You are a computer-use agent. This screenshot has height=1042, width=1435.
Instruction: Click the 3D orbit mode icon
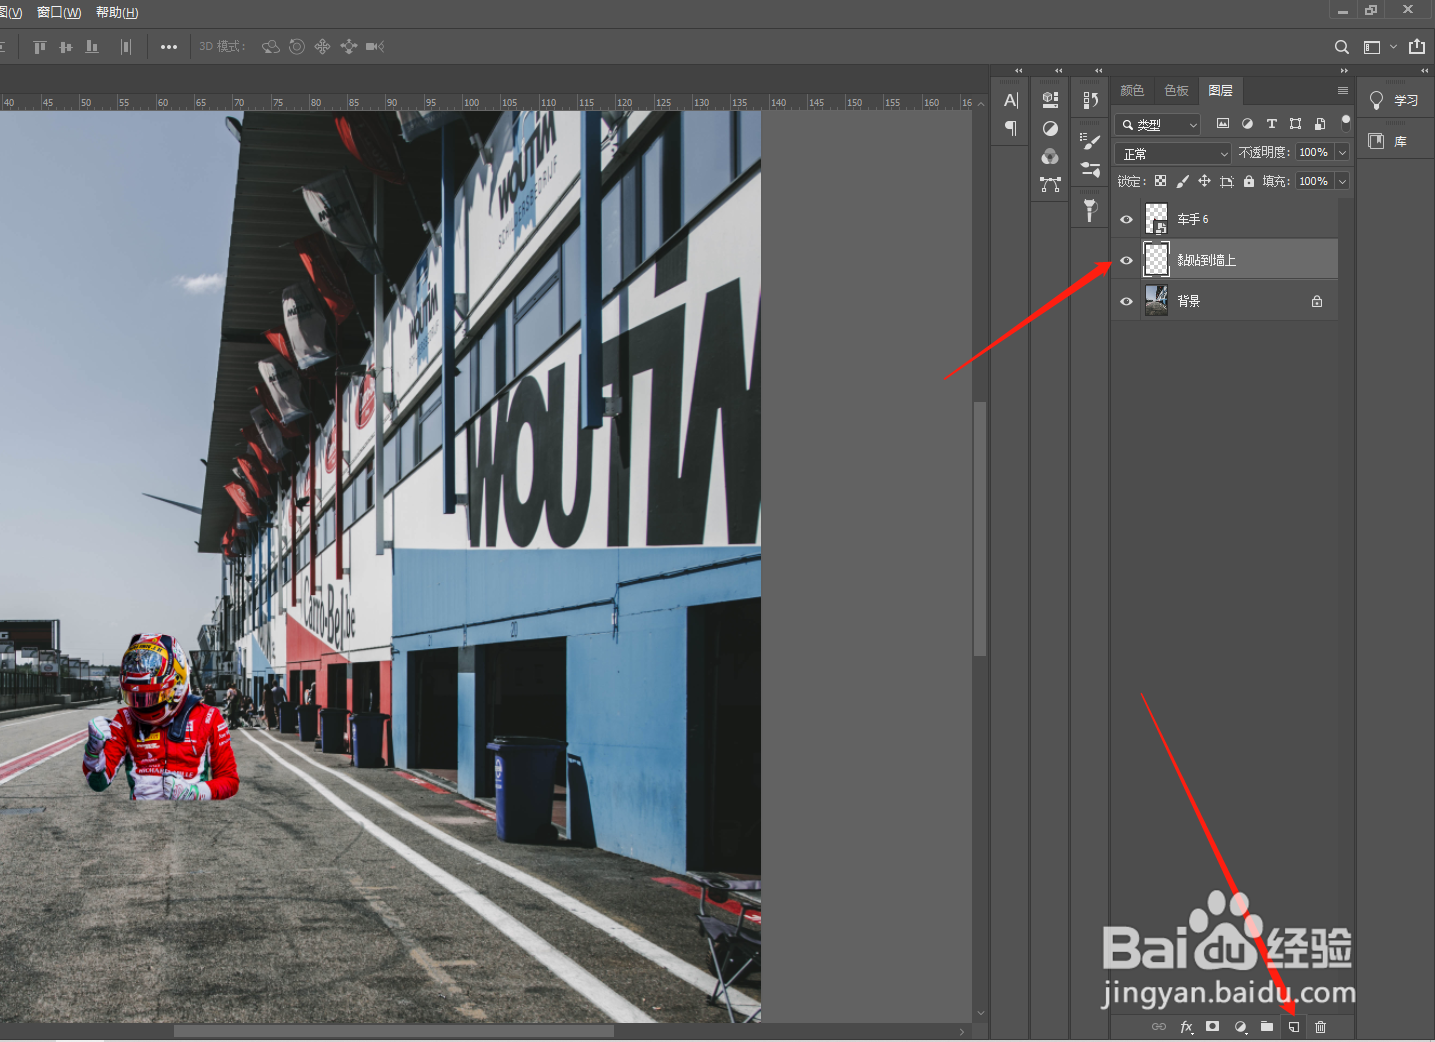point(271,47)
